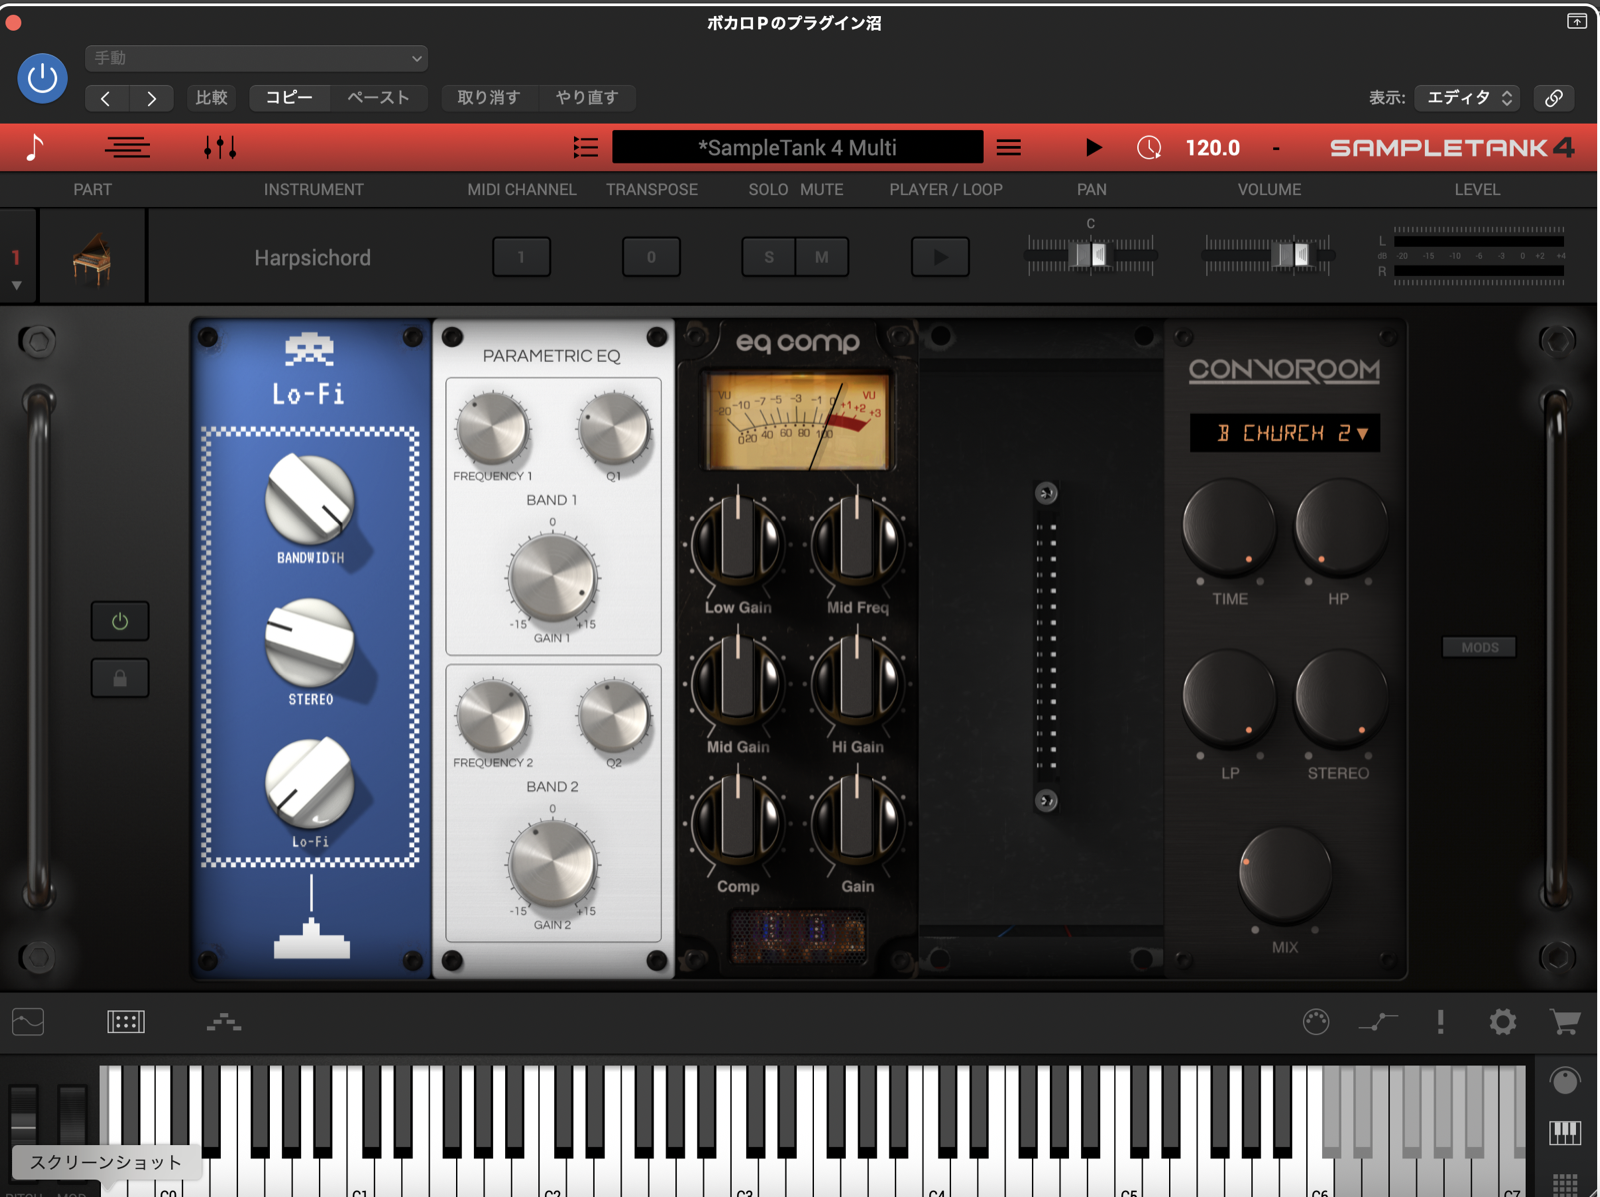Viewport: 1600px width, 1197px height.
Task: Toggle the keyboard view icon
Action: point(1565,1133)
